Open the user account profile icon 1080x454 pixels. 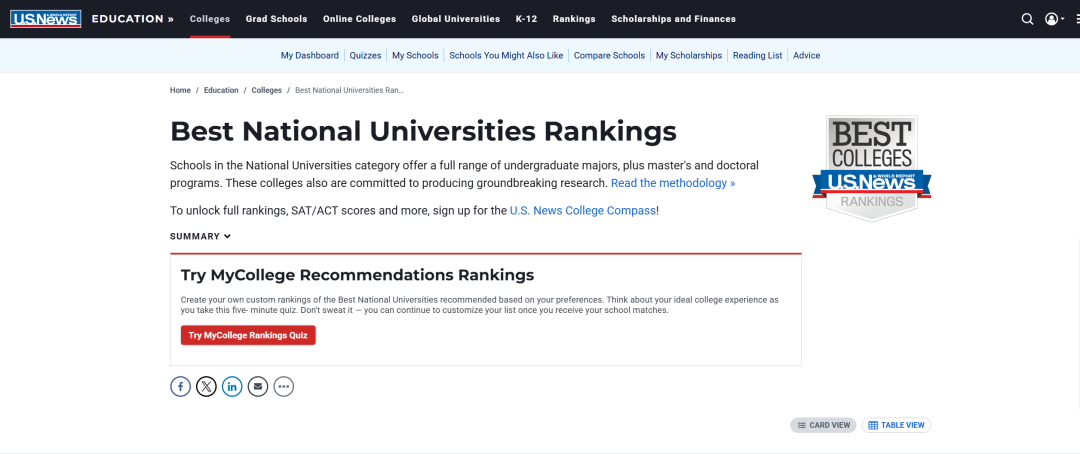(x=1054, y=19)
